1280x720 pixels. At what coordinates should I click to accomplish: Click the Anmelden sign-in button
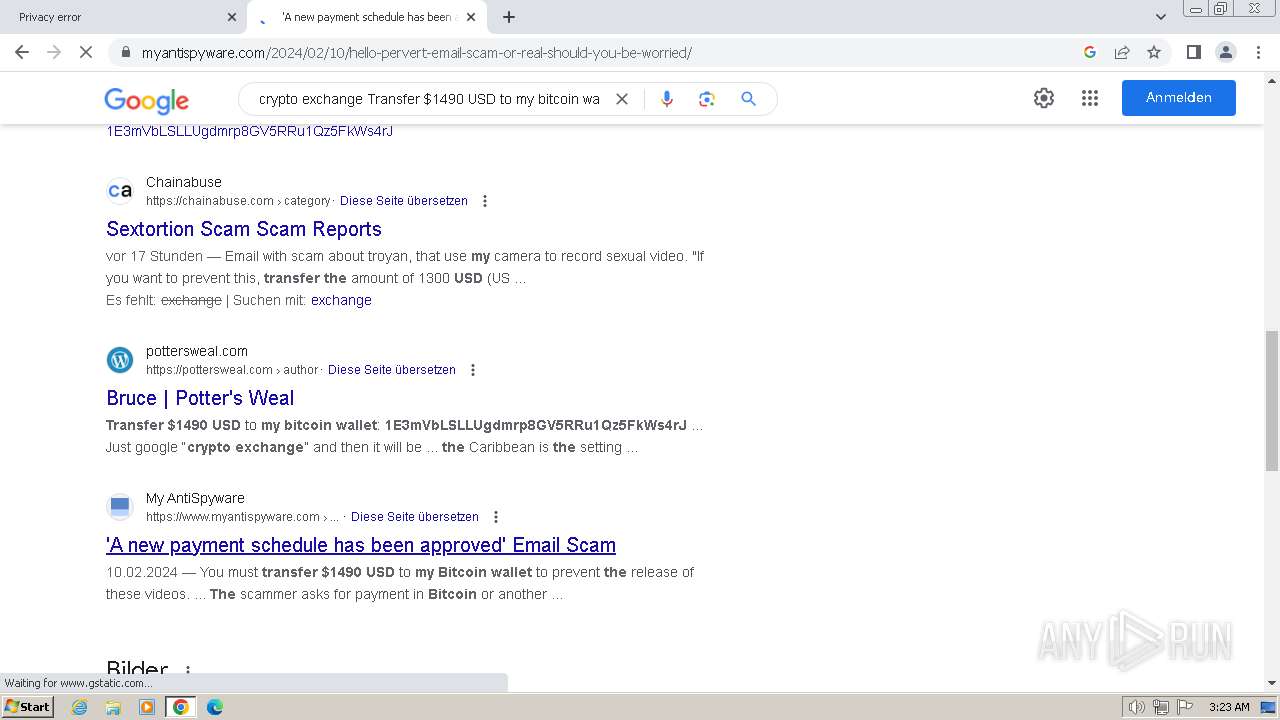[1178, 98]
